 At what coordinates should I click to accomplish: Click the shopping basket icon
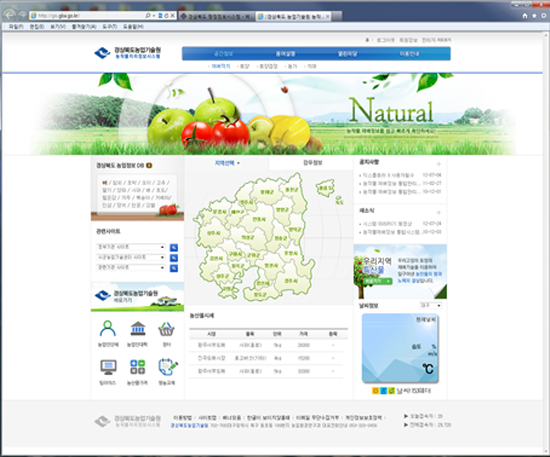166,329
